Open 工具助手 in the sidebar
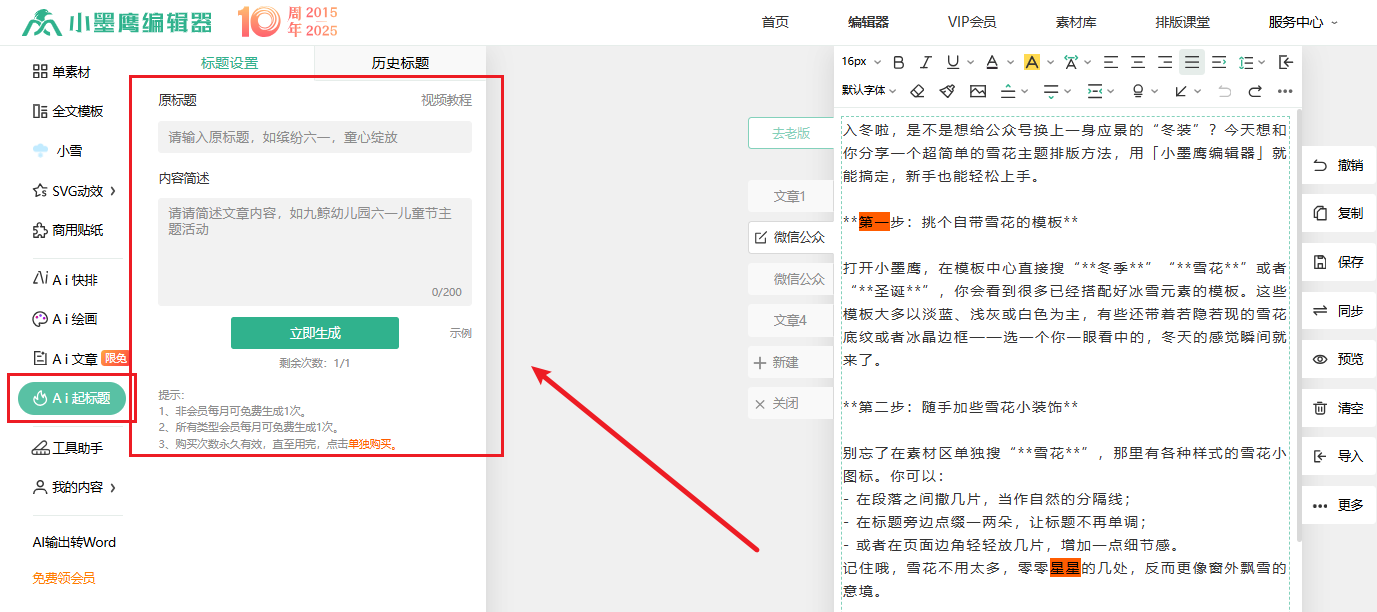The image size is (1377, 612). pyautogui.click(x=67, y=448)
